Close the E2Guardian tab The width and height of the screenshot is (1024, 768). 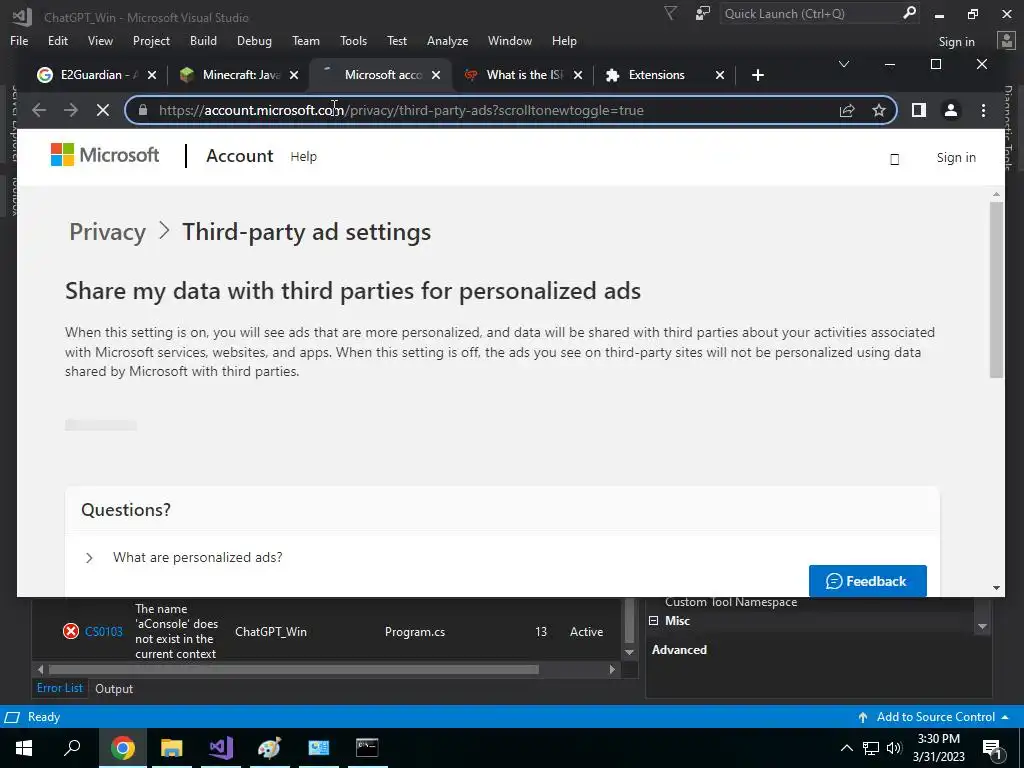coord(152,75)
